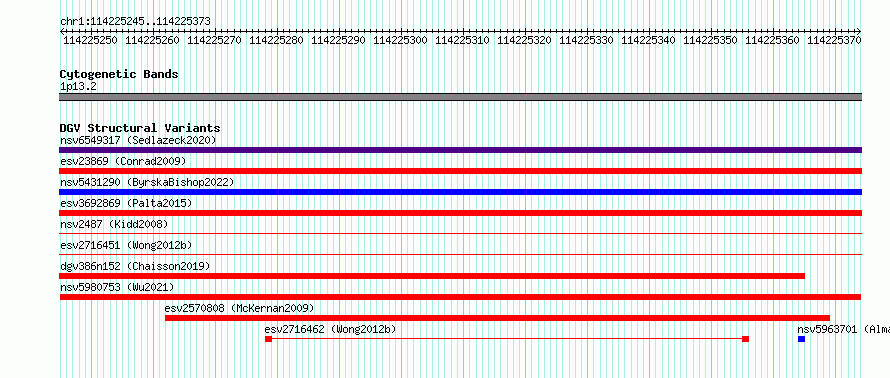Click the red esv2570808 variant bar
The image size is (890, 378).
click(497, 318)
